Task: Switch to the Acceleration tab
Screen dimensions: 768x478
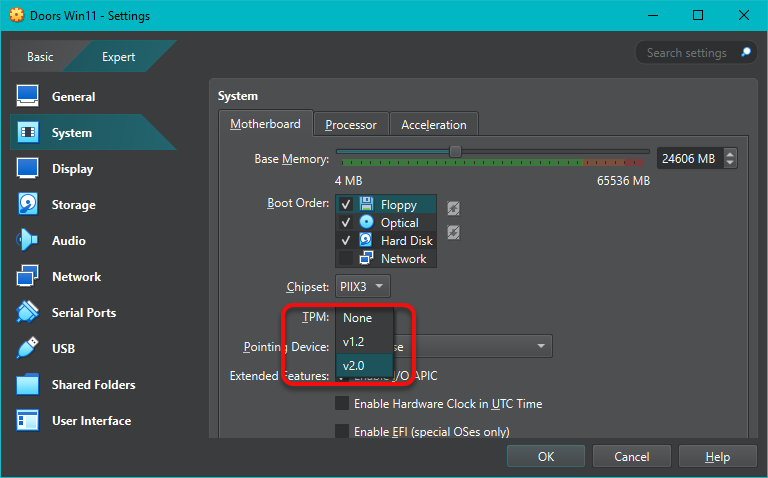Action: pos(433,125)
